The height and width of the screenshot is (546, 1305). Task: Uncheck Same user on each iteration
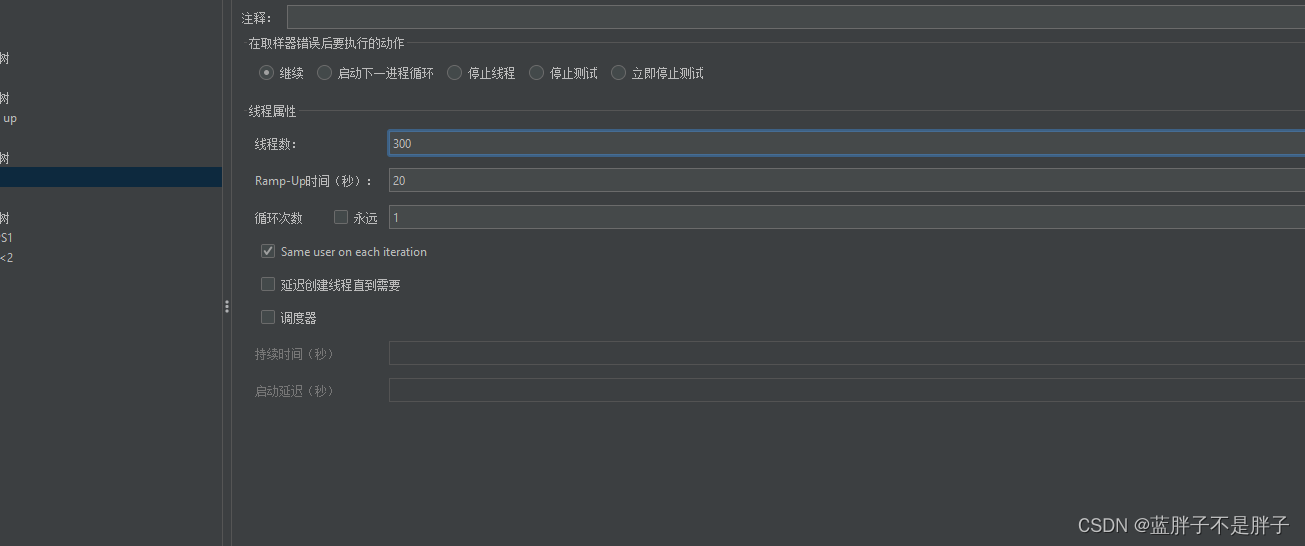click(x=268, y=251)
